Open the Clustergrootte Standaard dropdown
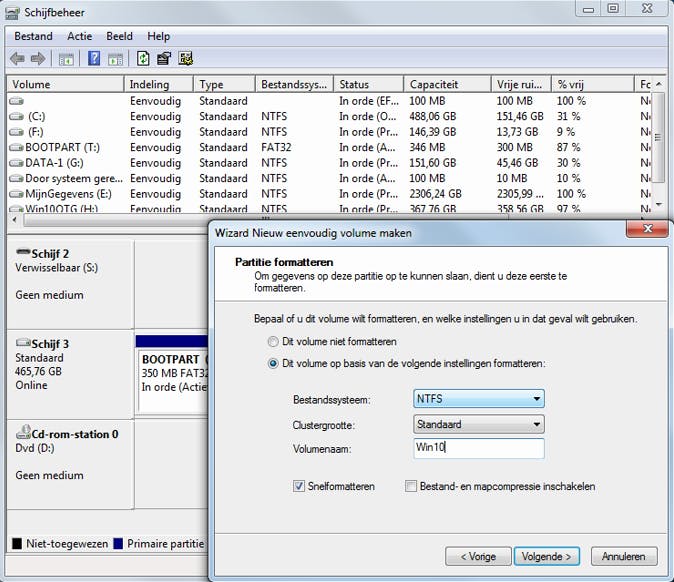674x582 pixels. (x=478, y=424)
